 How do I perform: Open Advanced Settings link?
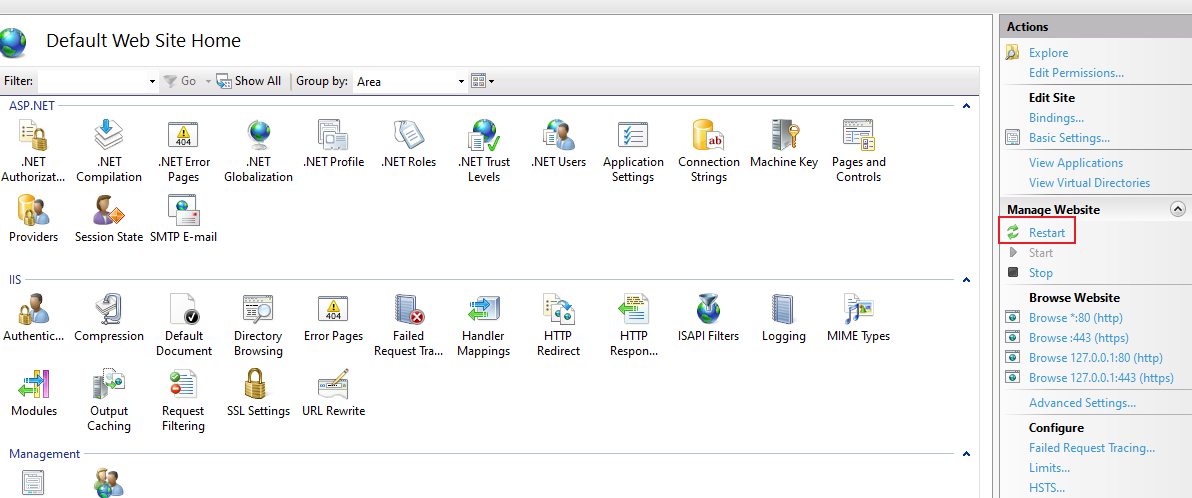(1082, 403)
